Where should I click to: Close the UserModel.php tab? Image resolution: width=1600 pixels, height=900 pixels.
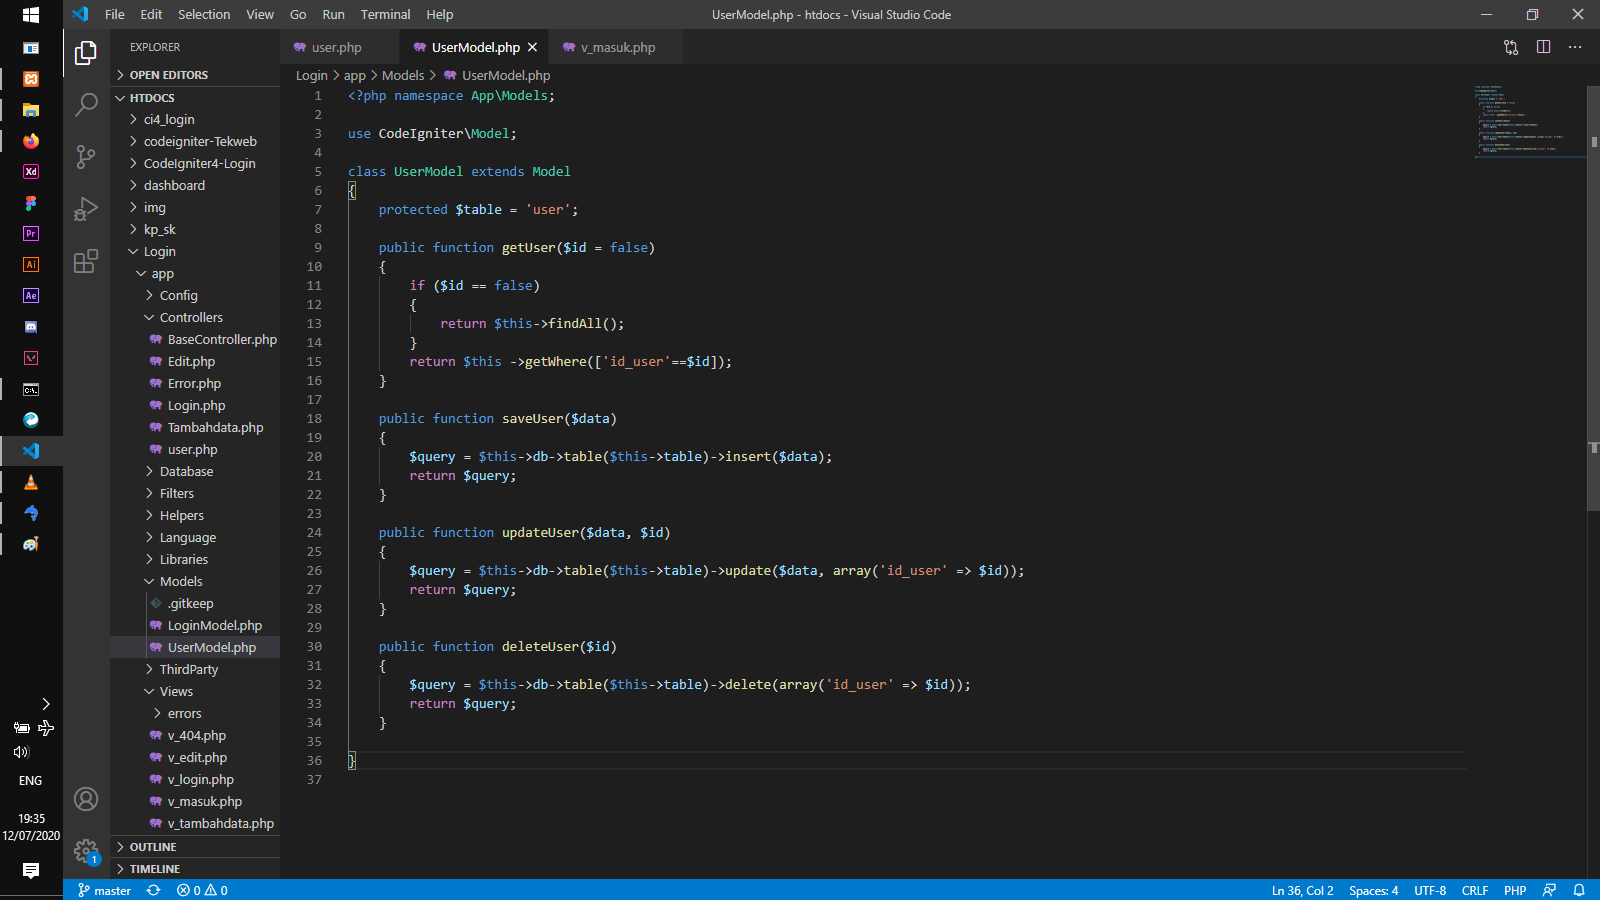click(533, 47)
